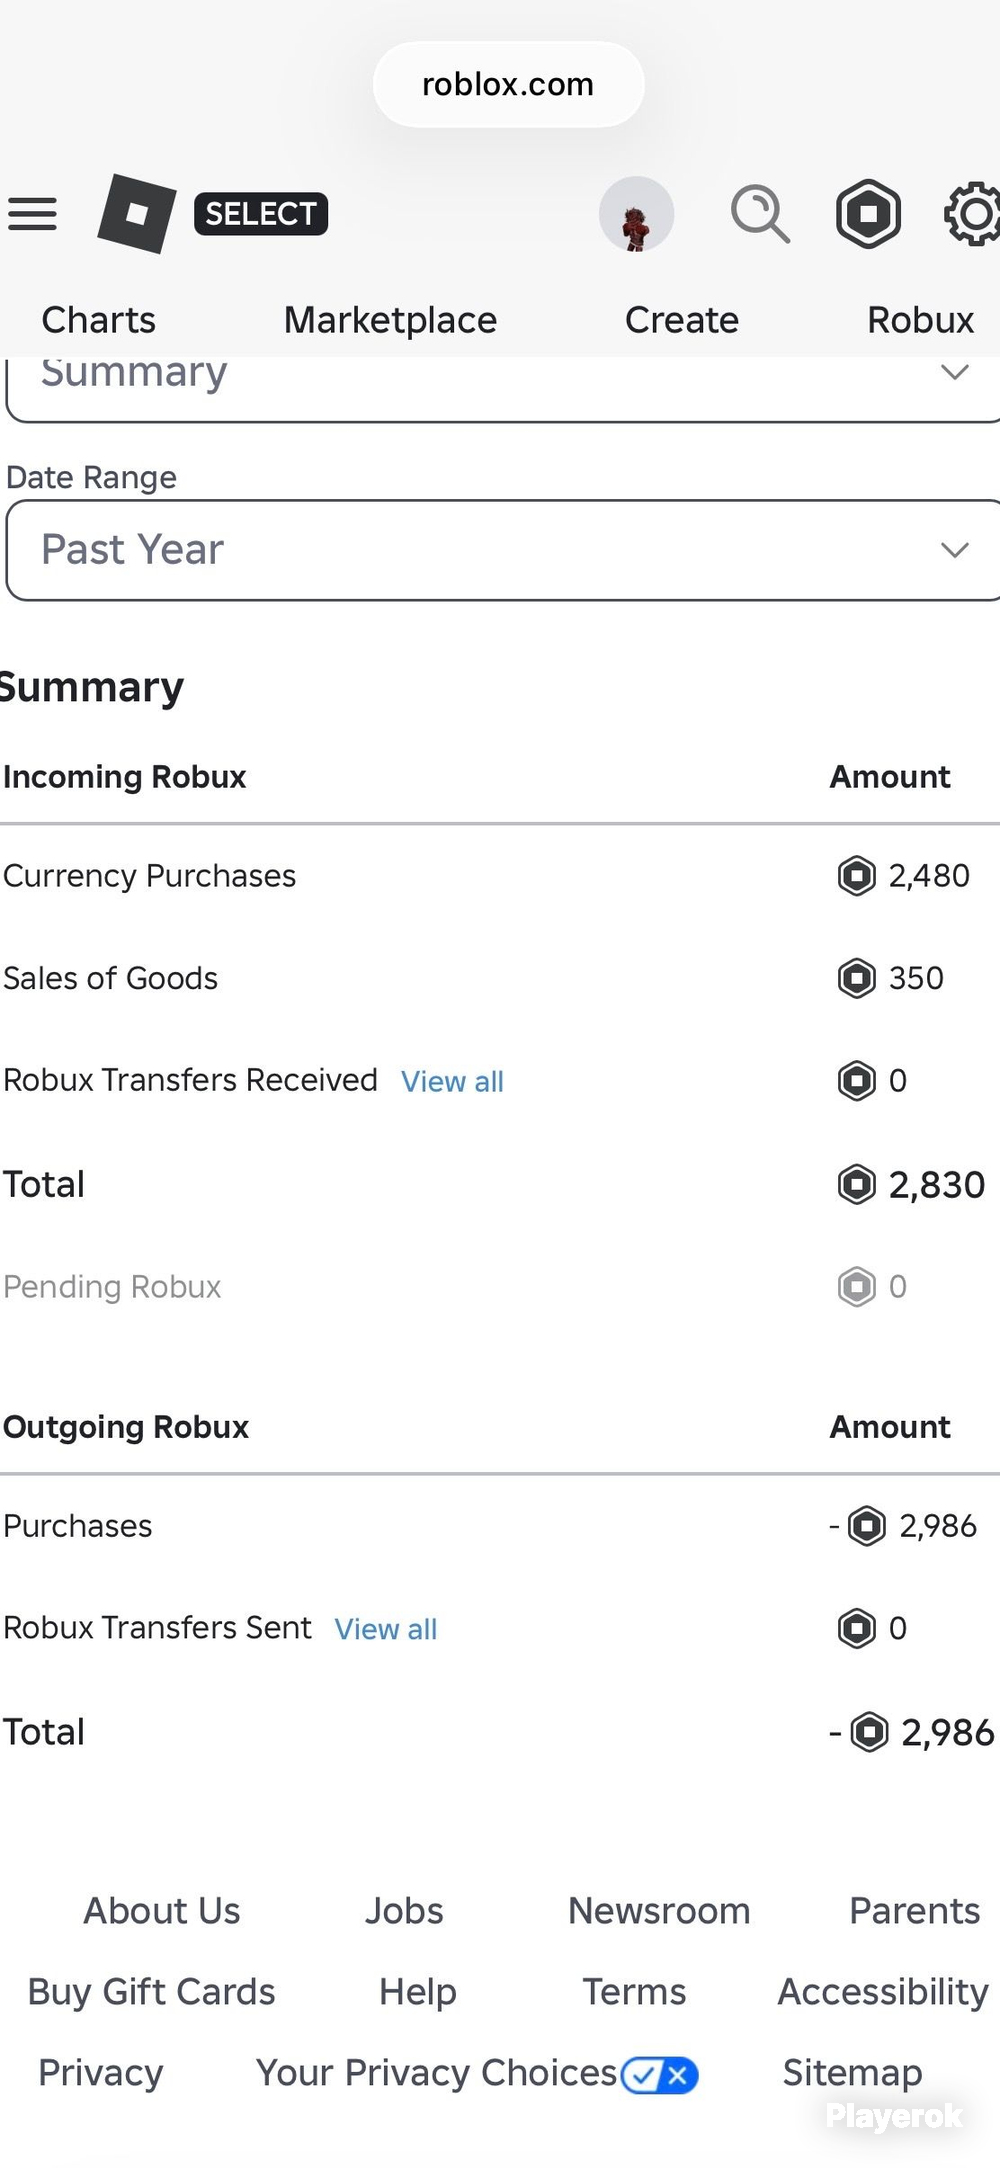Toggle the Your Privacy Choices check icon
The image size is (1000, 2168).
coord(659,2076)
